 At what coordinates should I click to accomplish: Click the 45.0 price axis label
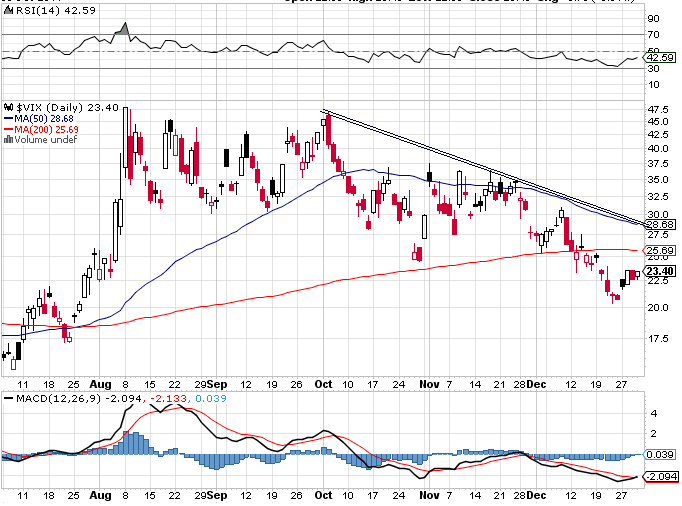pyautogui.click(x=658, y=122)
